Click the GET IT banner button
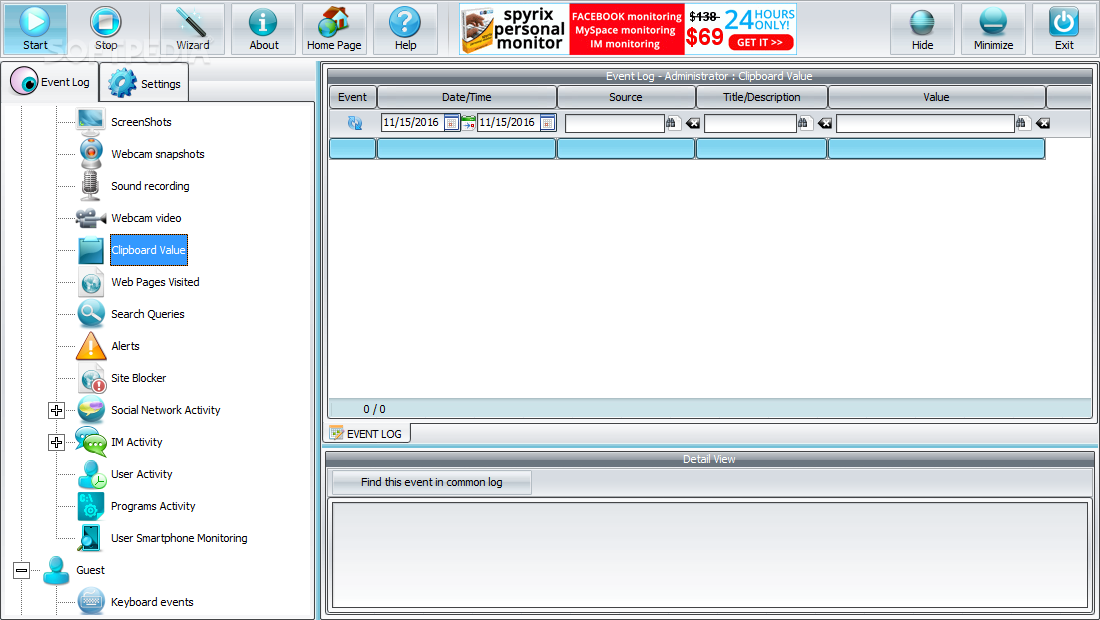 click(x=760, y=43)
